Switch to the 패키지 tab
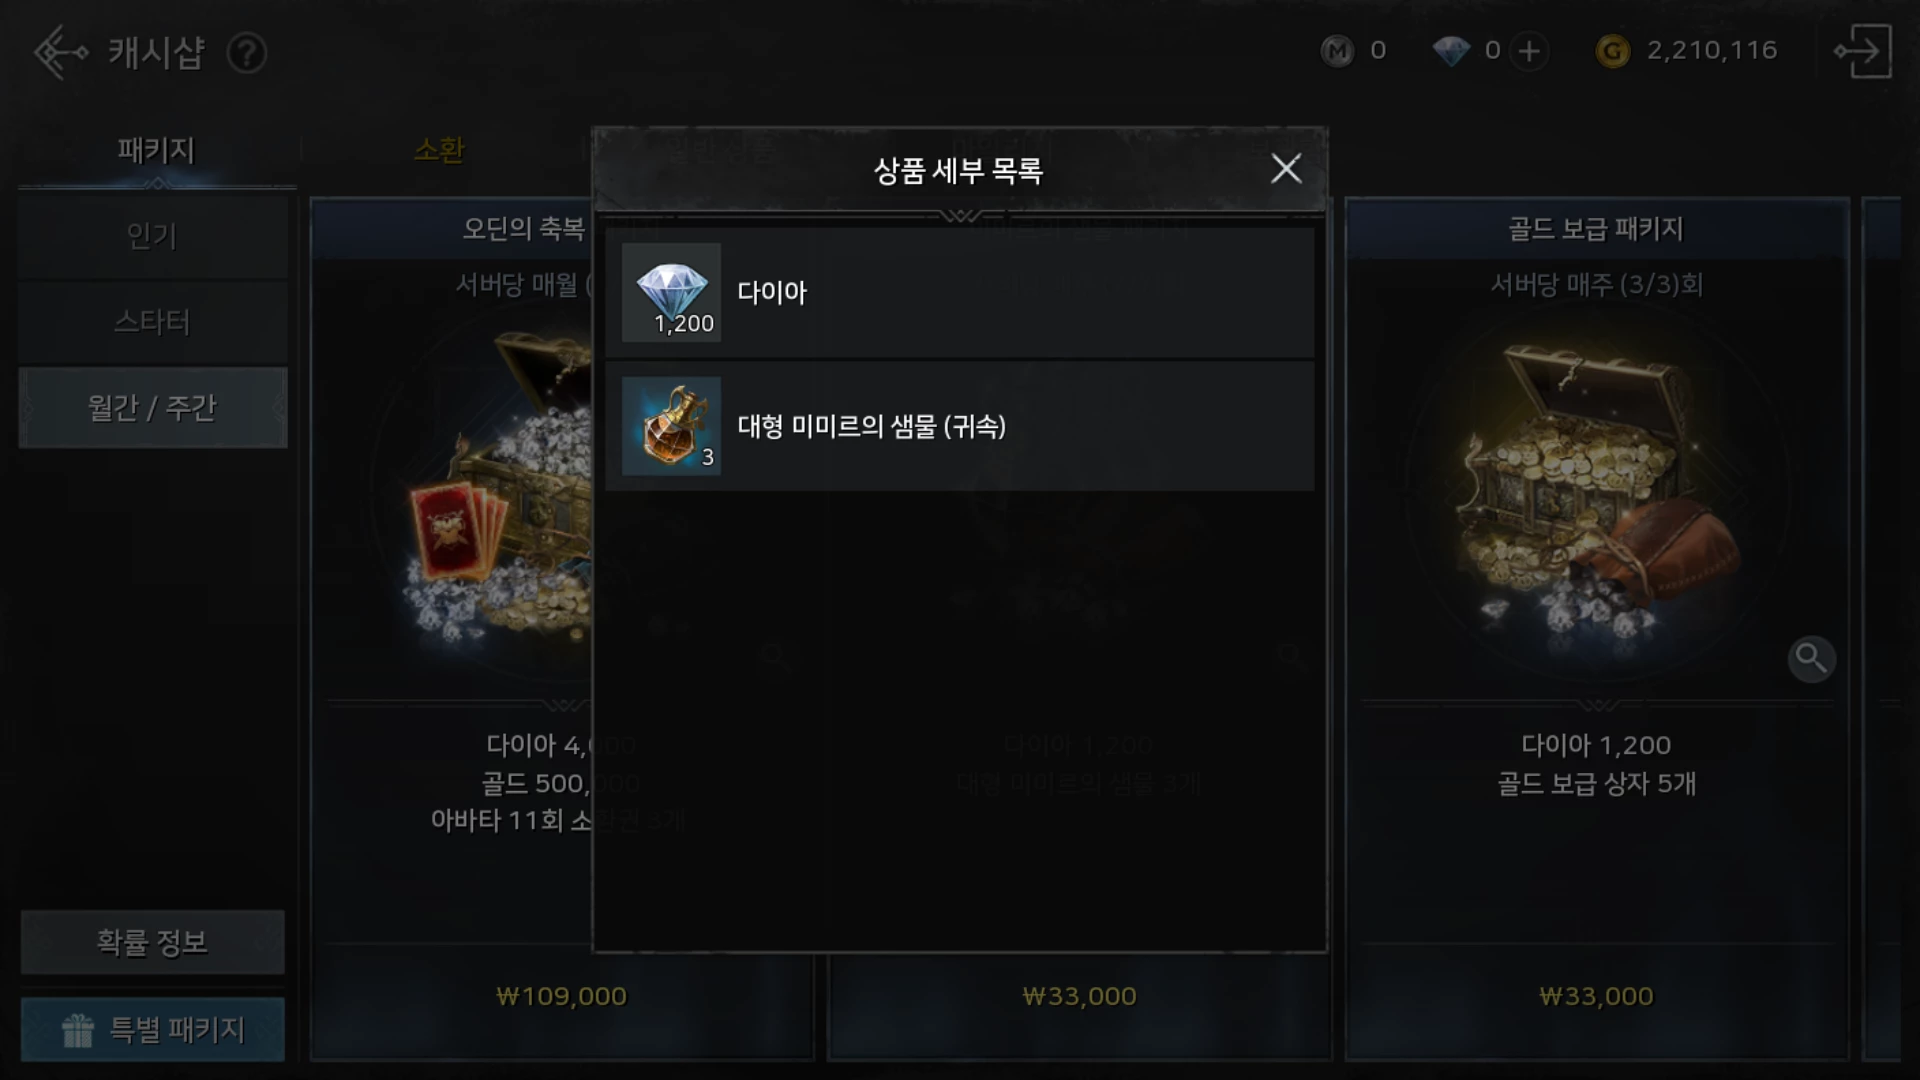The width and height of the screenshot is (1920, 1080). pos(156,150)
